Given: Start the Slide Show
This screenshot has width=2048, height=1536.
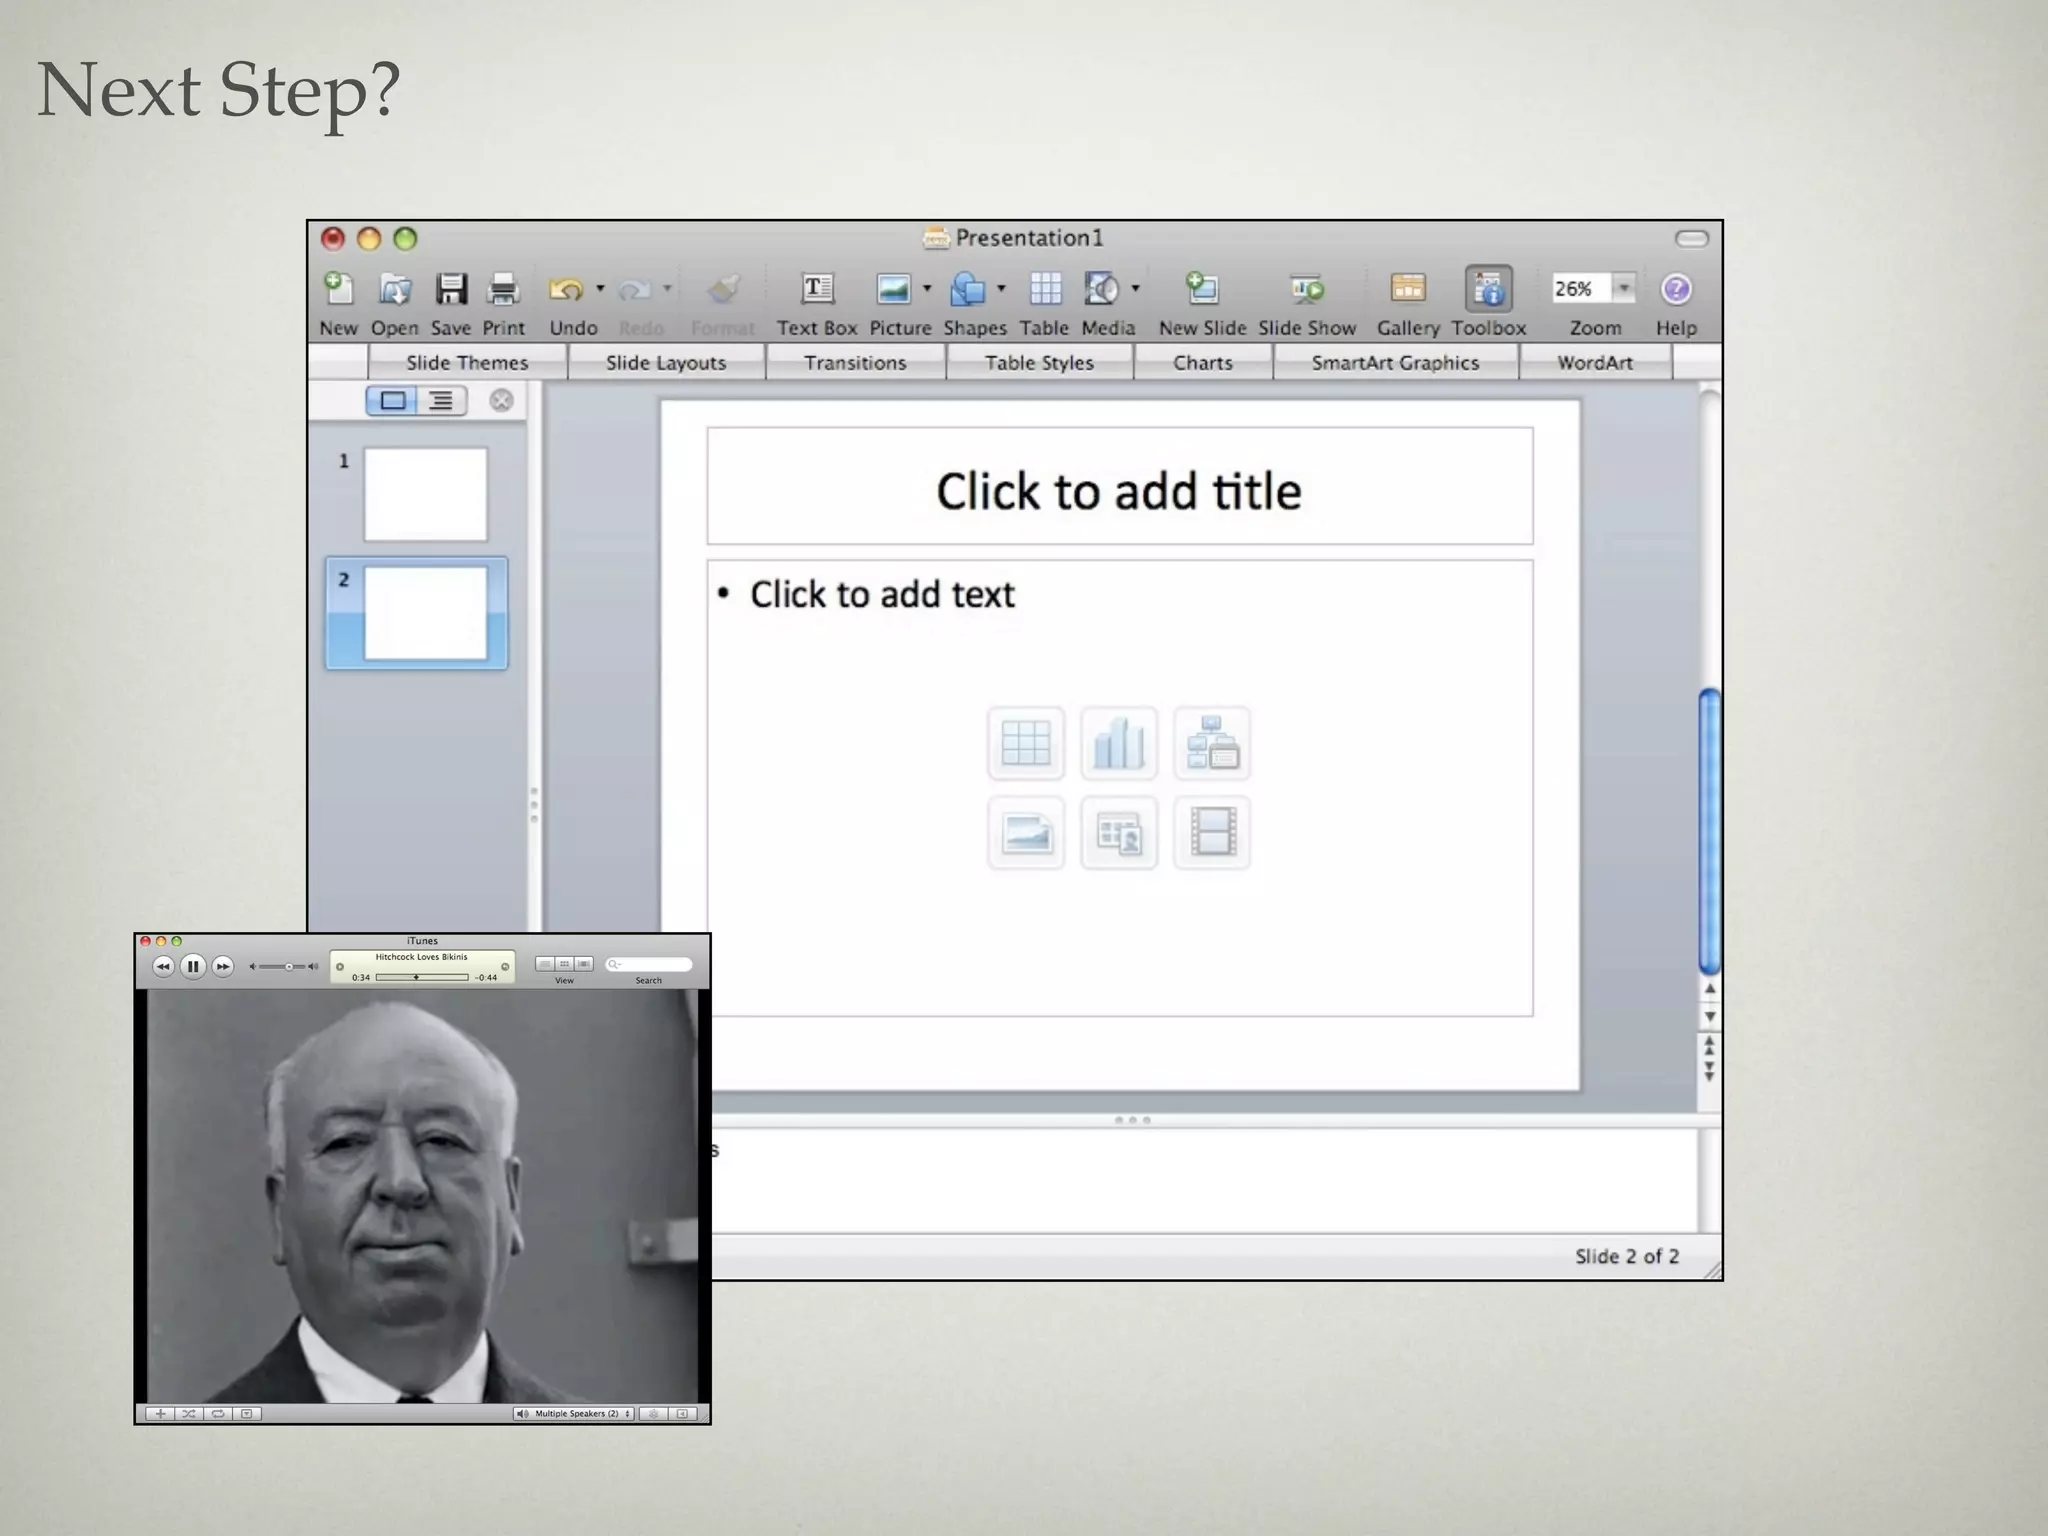Looking at the screenshot, I should pyautogui.click(x=1306, y=290).
